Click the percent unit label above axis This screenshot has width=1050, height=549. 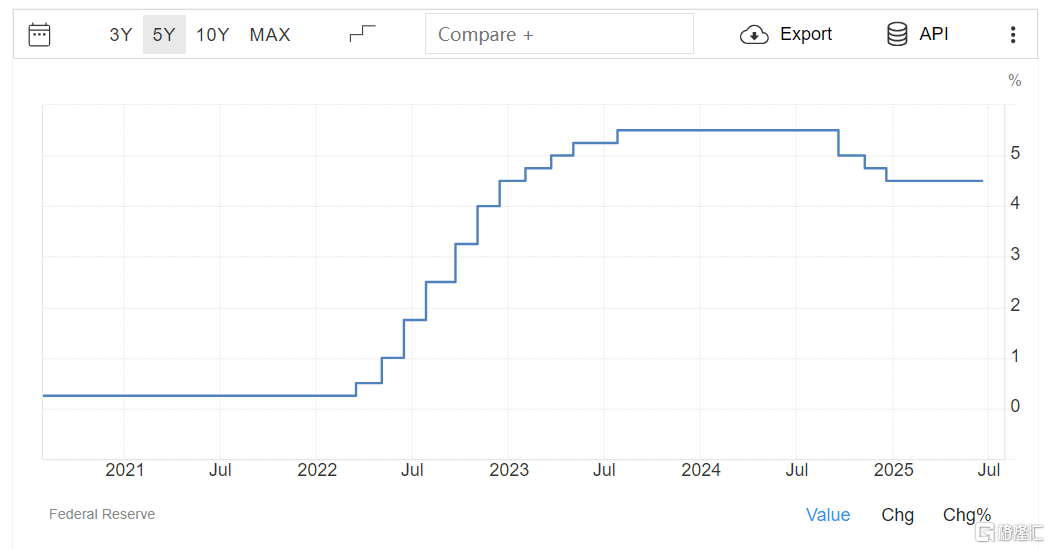tap(1015, 81)
